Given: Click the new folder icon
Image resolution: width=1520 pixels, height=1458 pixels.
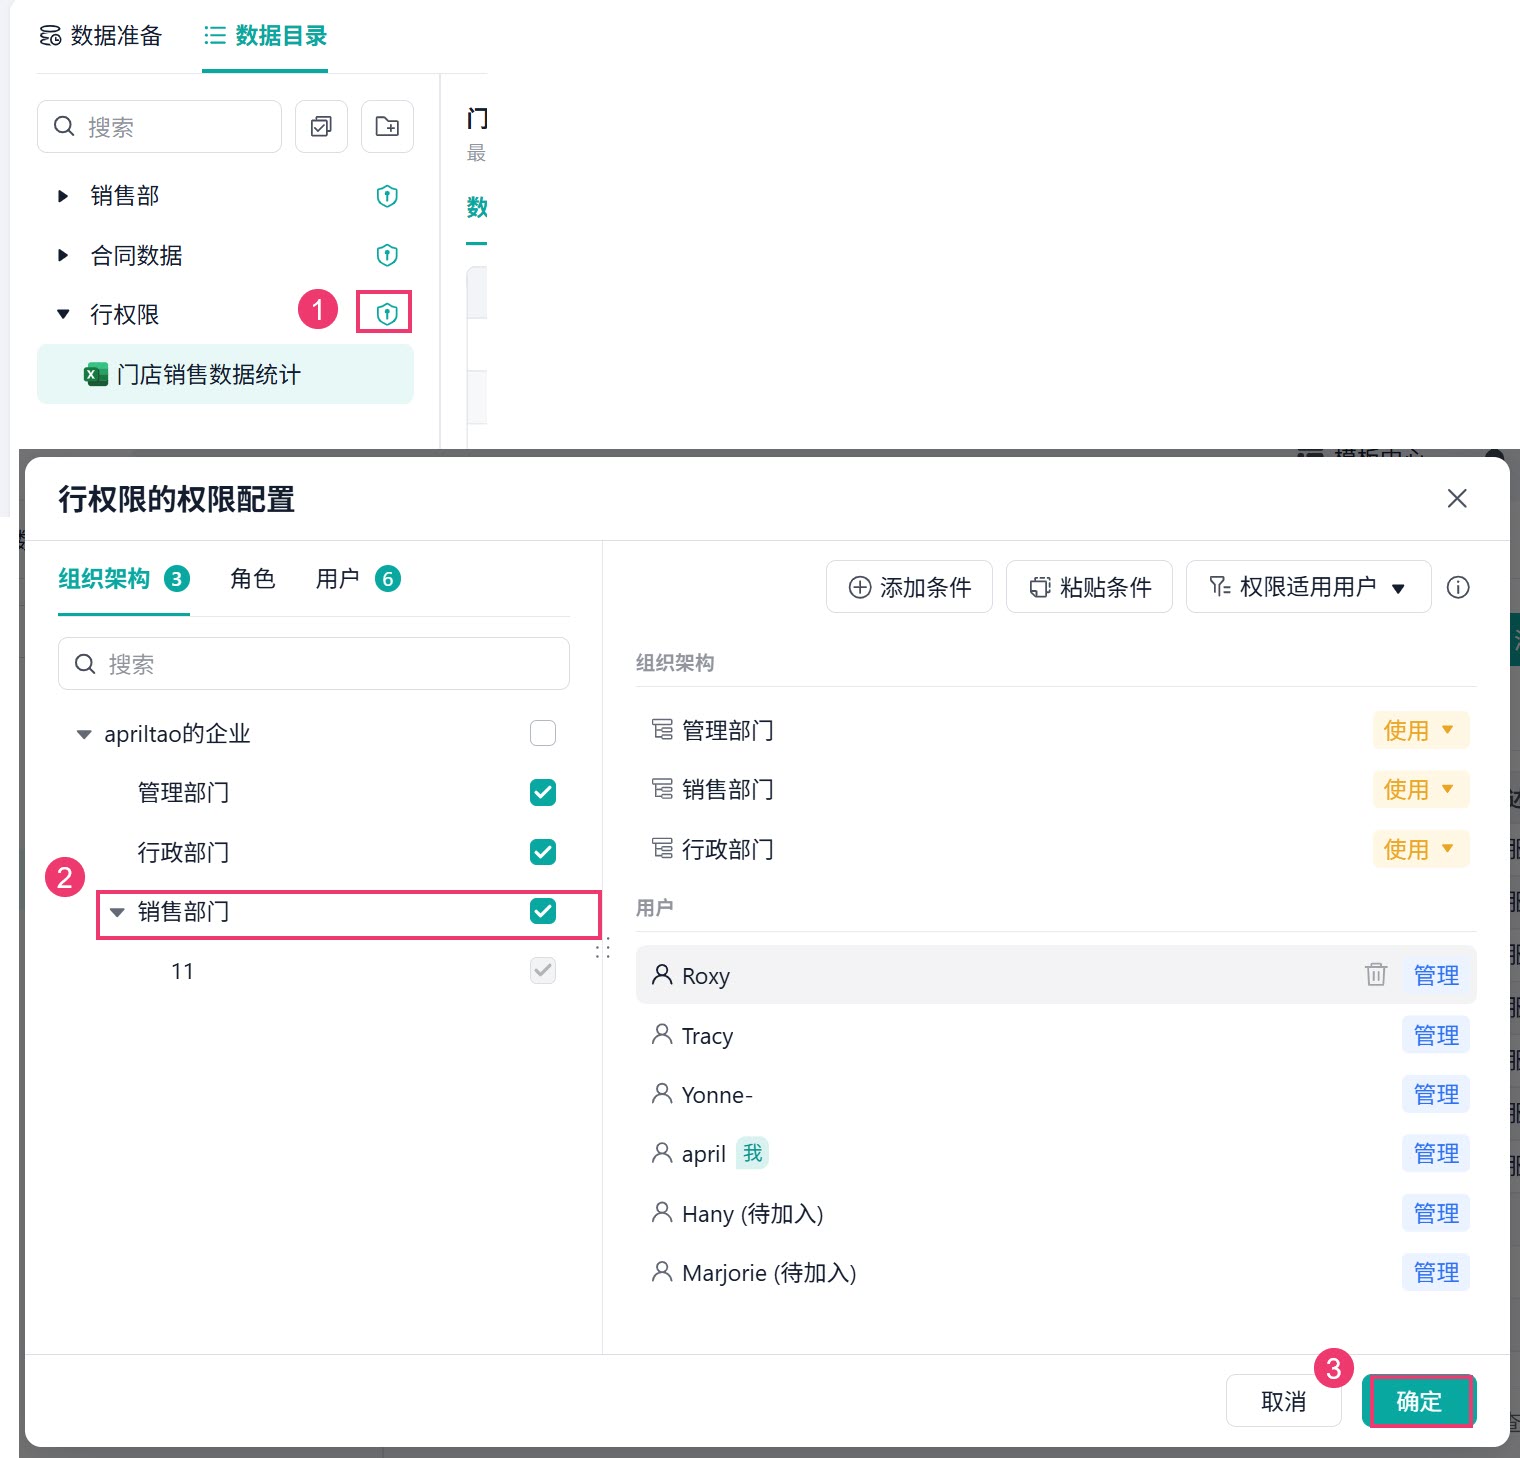Looking at the screenshot, I should click(387, 126).
